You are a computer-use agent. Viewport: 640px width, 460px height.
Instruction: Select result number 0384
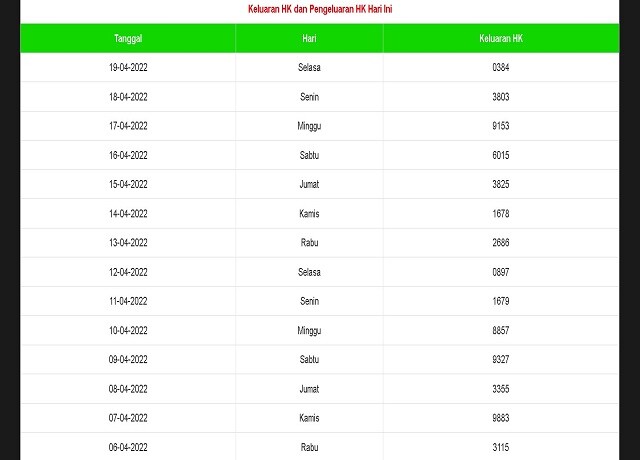pos(501,67)
